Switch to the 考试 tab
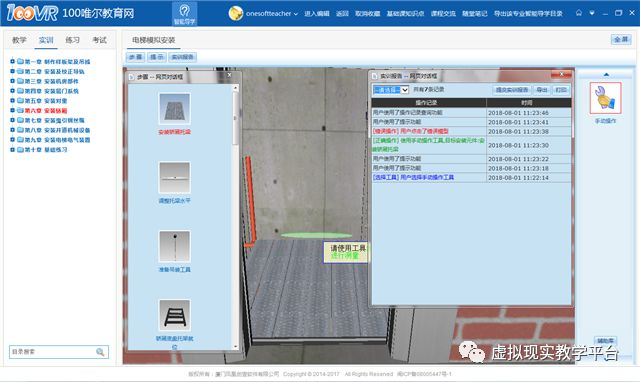Image resolution: width=640 pixels, height=382 pixels. tap(99, 40)
